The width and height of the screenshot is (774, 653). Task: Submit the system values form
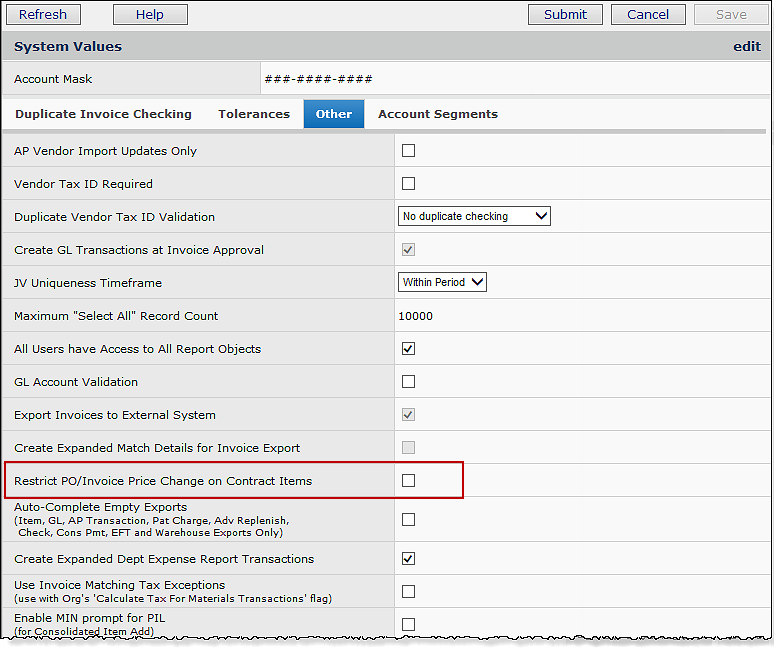[x=565, y=14]
